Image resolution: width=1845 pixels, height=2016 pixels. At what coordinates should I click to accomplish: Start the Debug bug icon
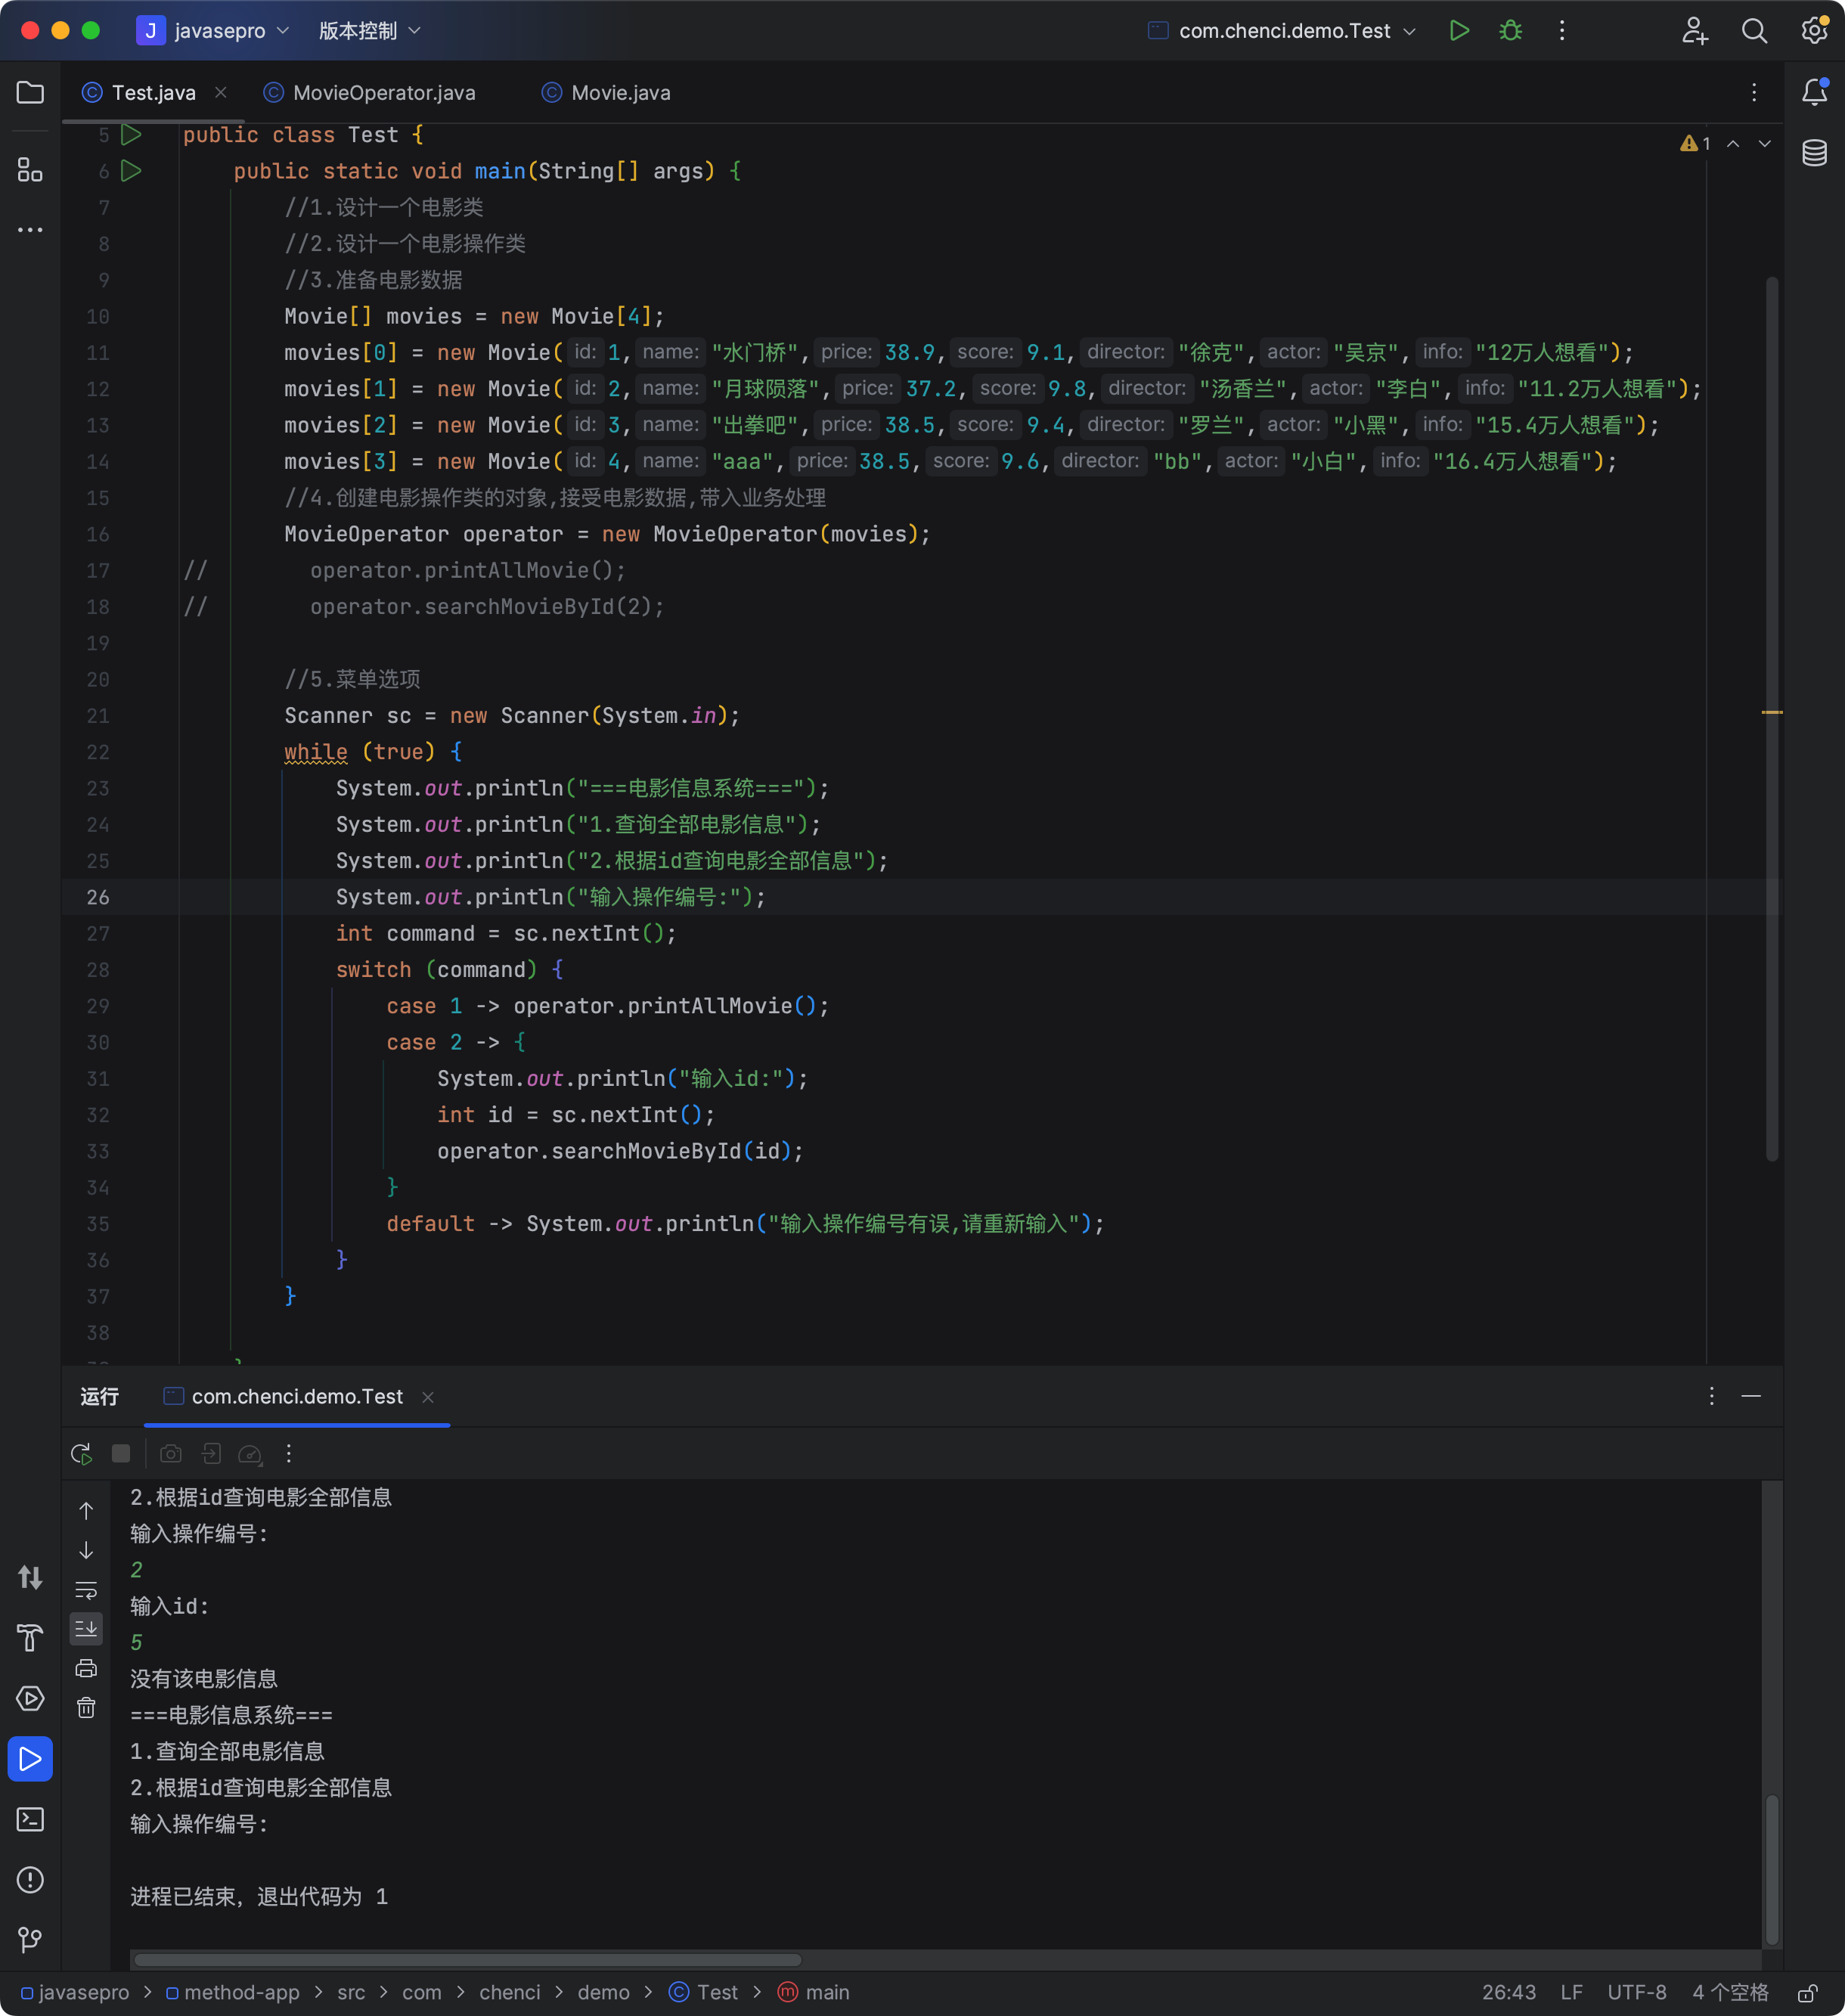click(x=1510, y=31)
